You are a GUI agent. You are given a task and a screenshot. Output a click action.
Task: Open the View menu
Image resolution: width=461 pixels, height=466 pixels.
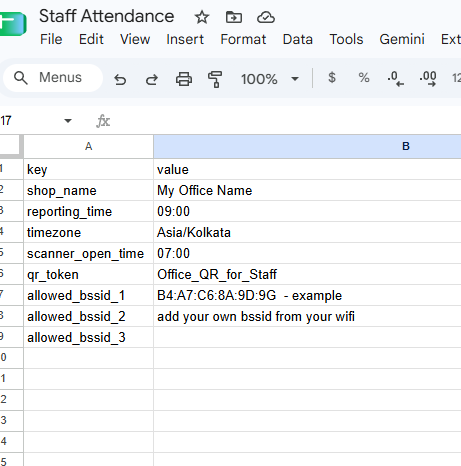click(135, 39)
